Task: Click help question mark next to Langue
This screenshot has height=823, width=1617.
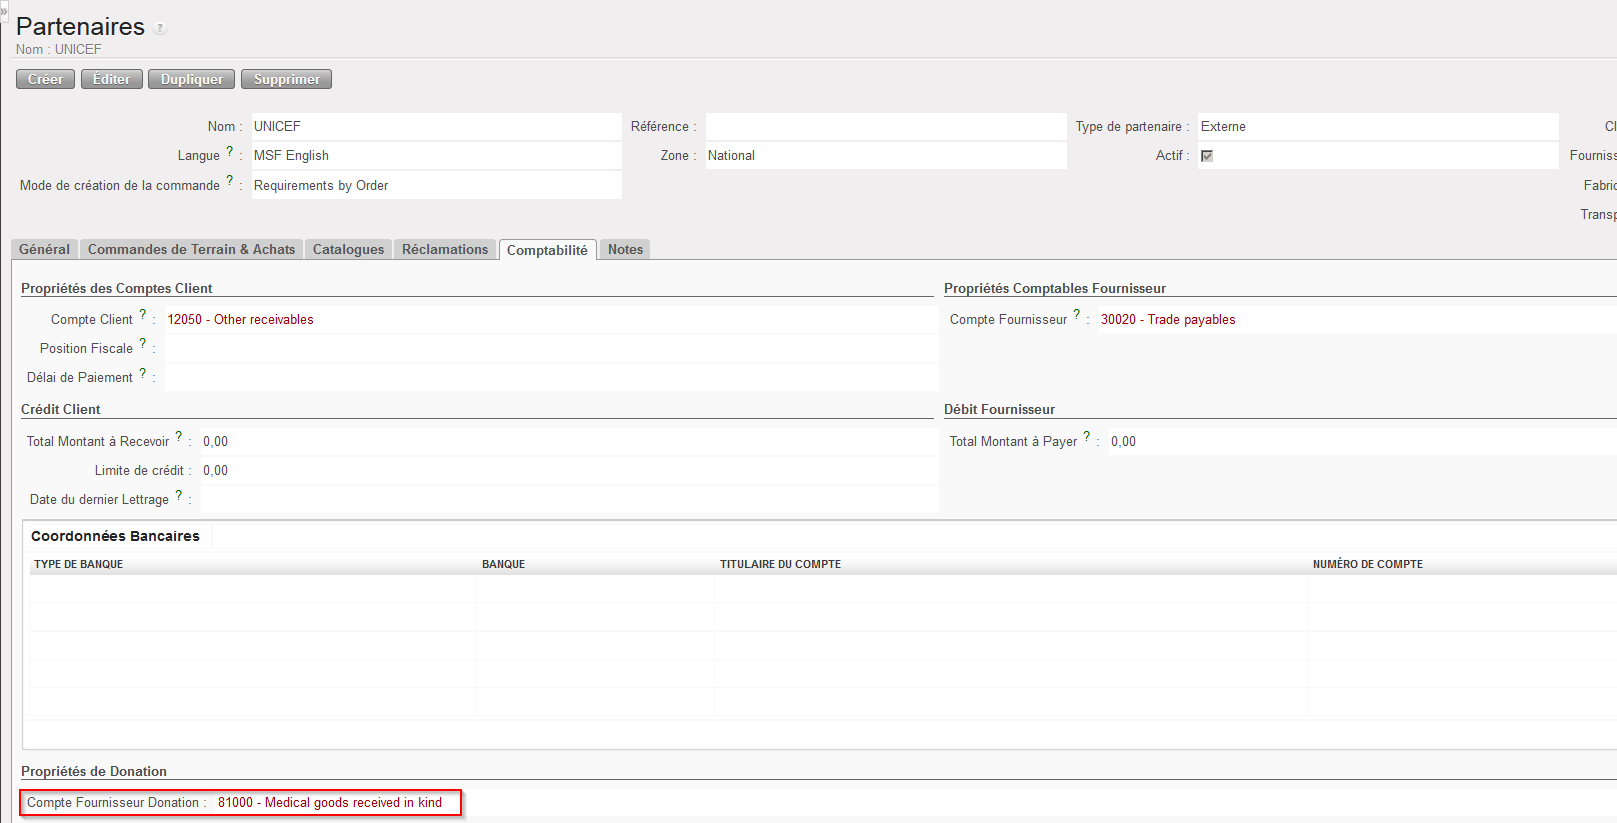Action: point(229,152)
